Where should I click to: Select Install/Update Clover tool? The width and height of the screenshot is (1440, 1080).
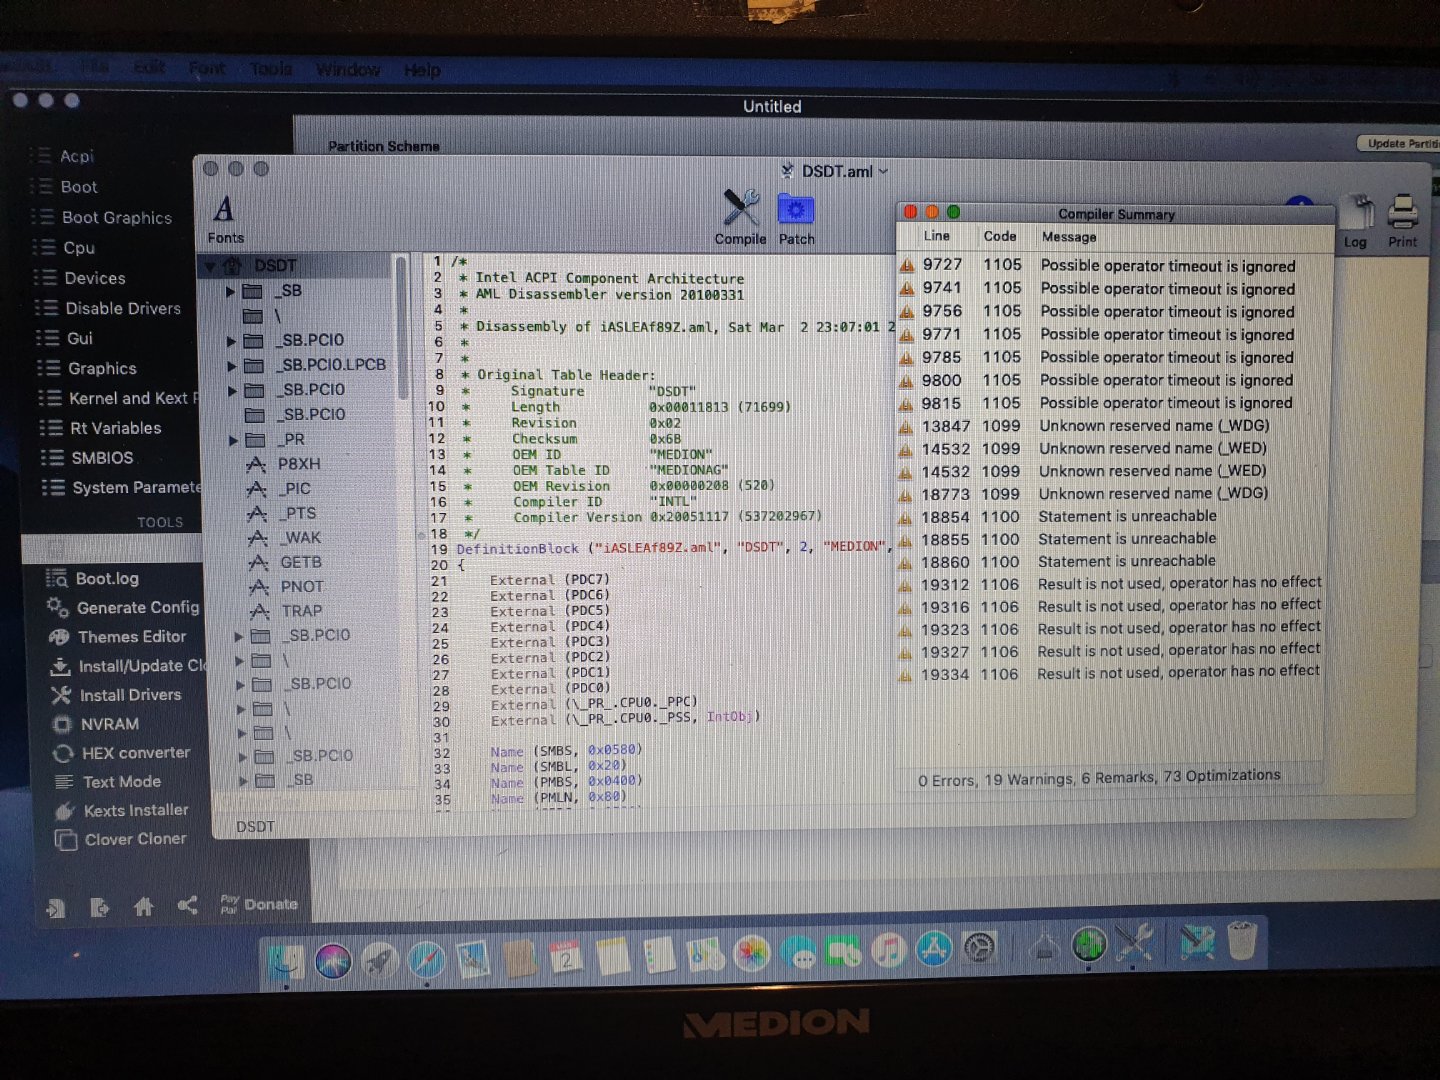[x=128, y=666]
